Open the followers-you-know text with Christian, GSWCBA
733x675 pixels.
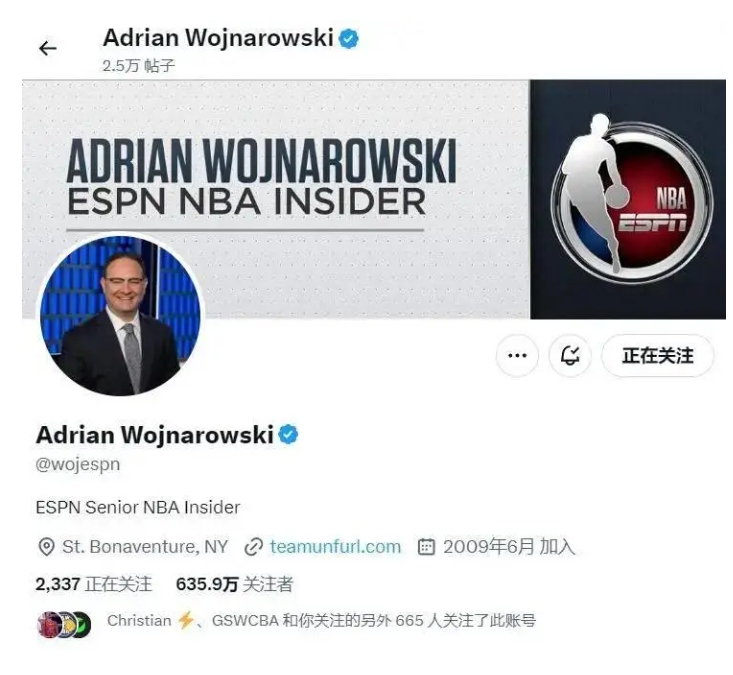tap(321, 621)
